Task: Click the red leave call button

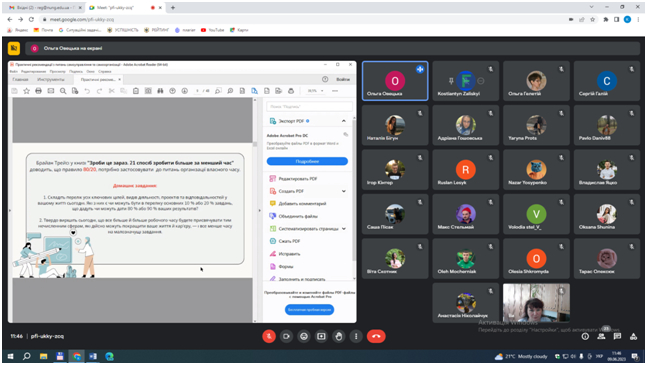Action: [x=376, y=336]
